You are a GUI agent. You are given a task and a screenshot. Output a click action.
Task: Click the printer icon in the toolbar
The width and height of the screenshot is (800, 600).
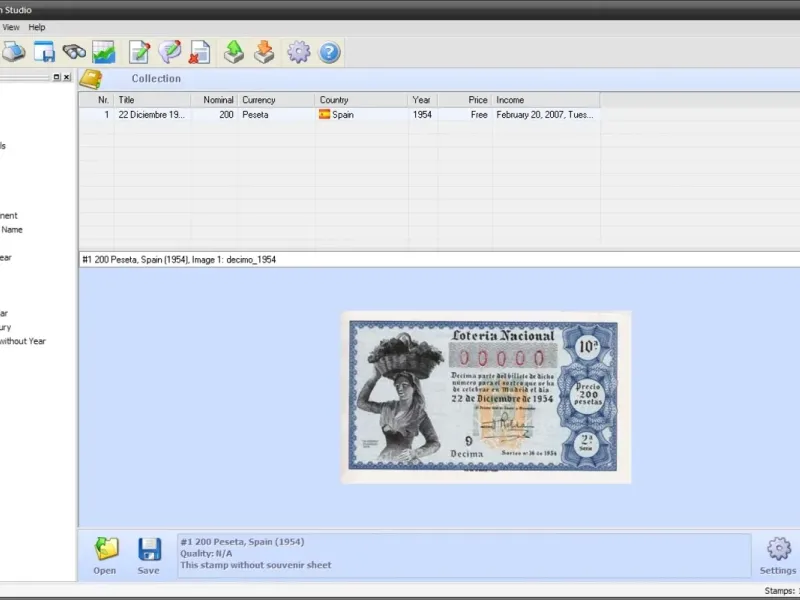pos(14,52)
